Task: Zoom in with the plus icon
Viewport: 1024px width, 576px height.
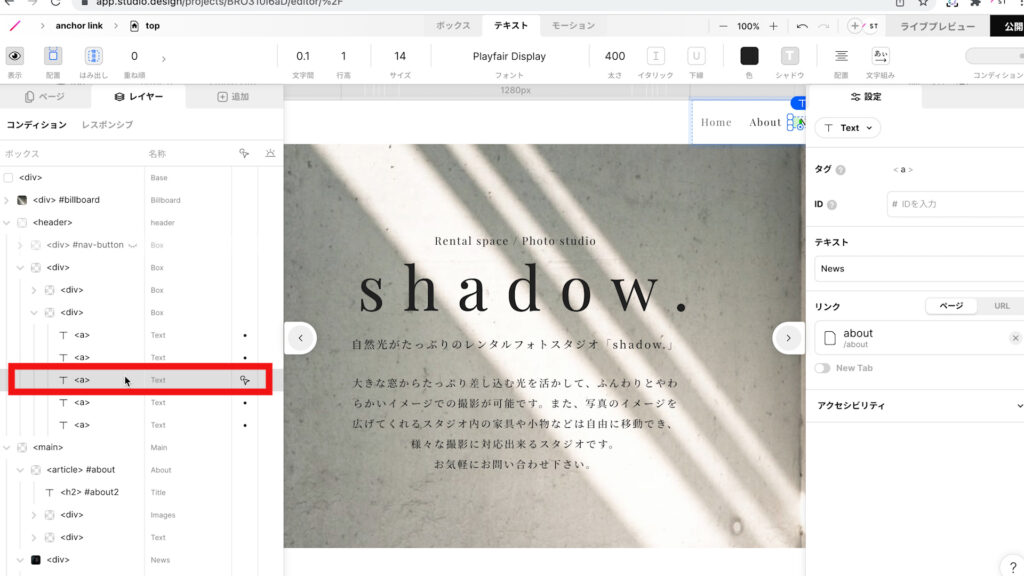Action: (x=773, y=26)
